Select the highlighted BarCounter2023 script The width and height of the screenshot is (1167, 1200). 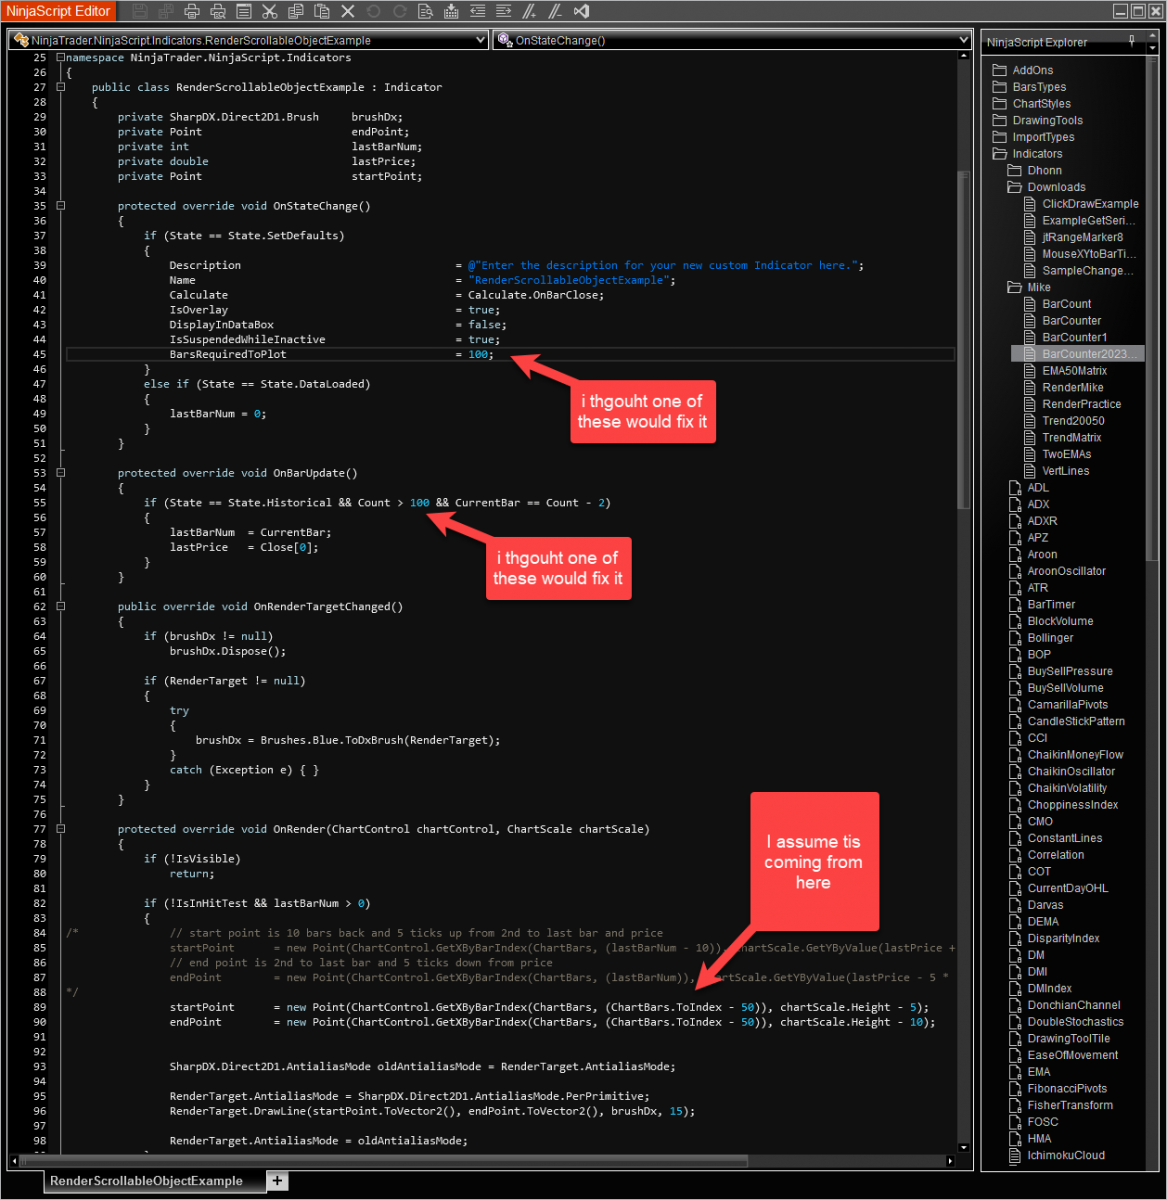tap(1078, 354)
